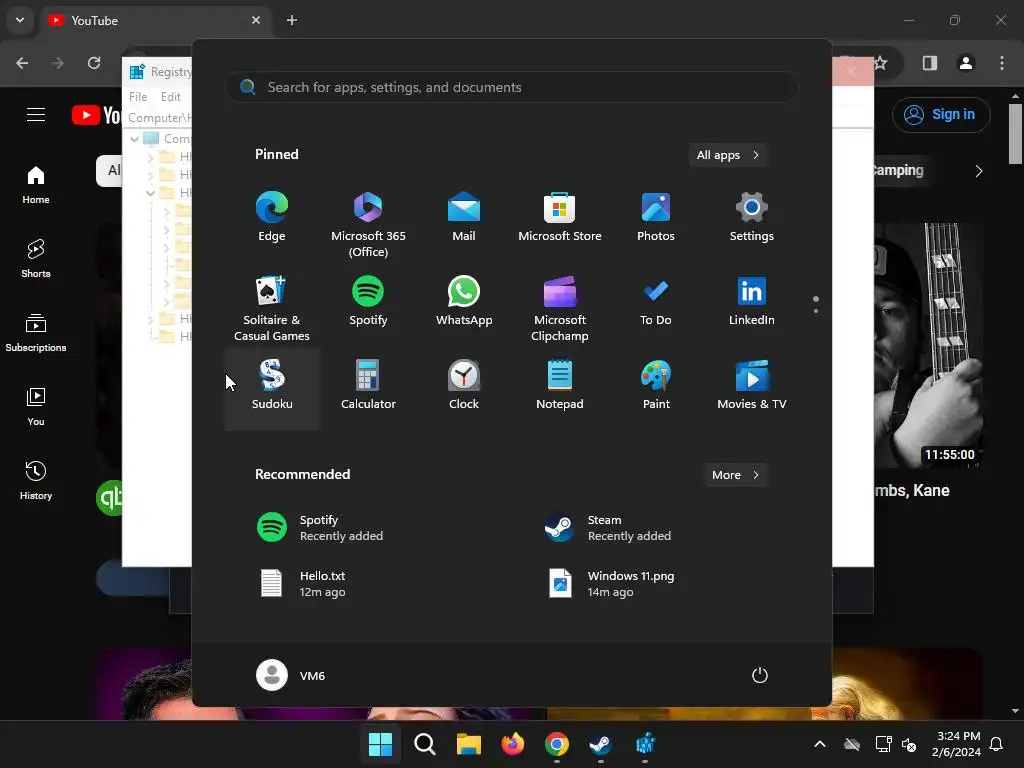Viewport: 1024px width, 768px height.
Task: Collapse Computer node in Registry tree
Action: tap(135, 138)
